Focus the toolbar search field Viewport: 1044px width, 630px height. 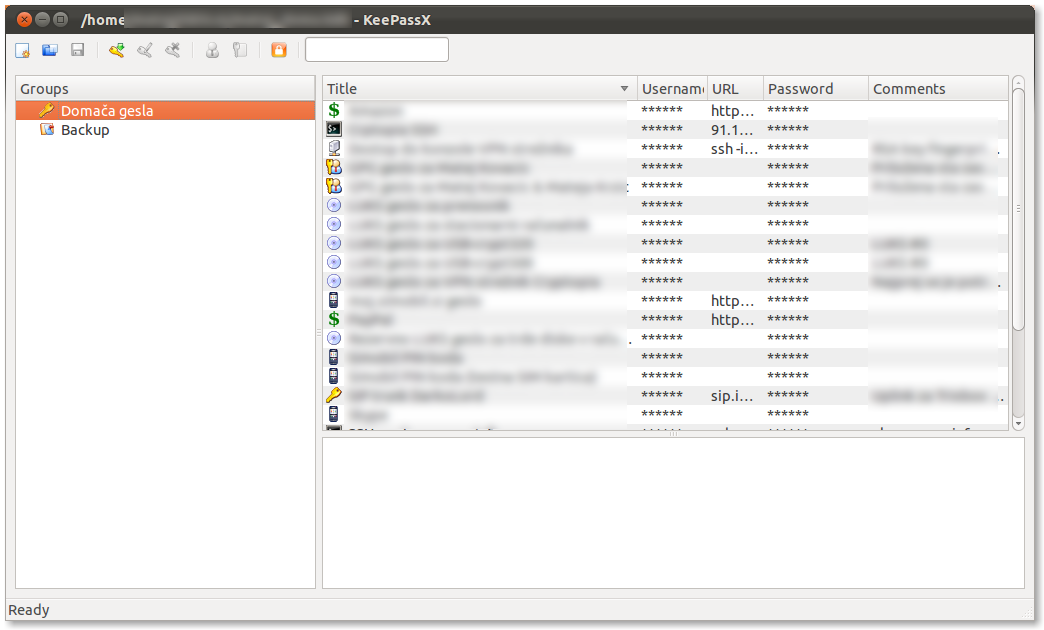coord(377,50)
